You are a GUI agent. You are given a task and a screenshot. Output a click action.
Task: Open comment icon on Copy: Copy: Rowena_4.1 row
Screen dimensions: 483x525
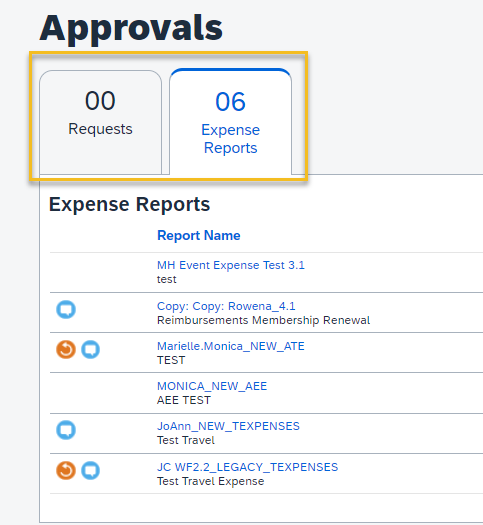click(66, 309)
